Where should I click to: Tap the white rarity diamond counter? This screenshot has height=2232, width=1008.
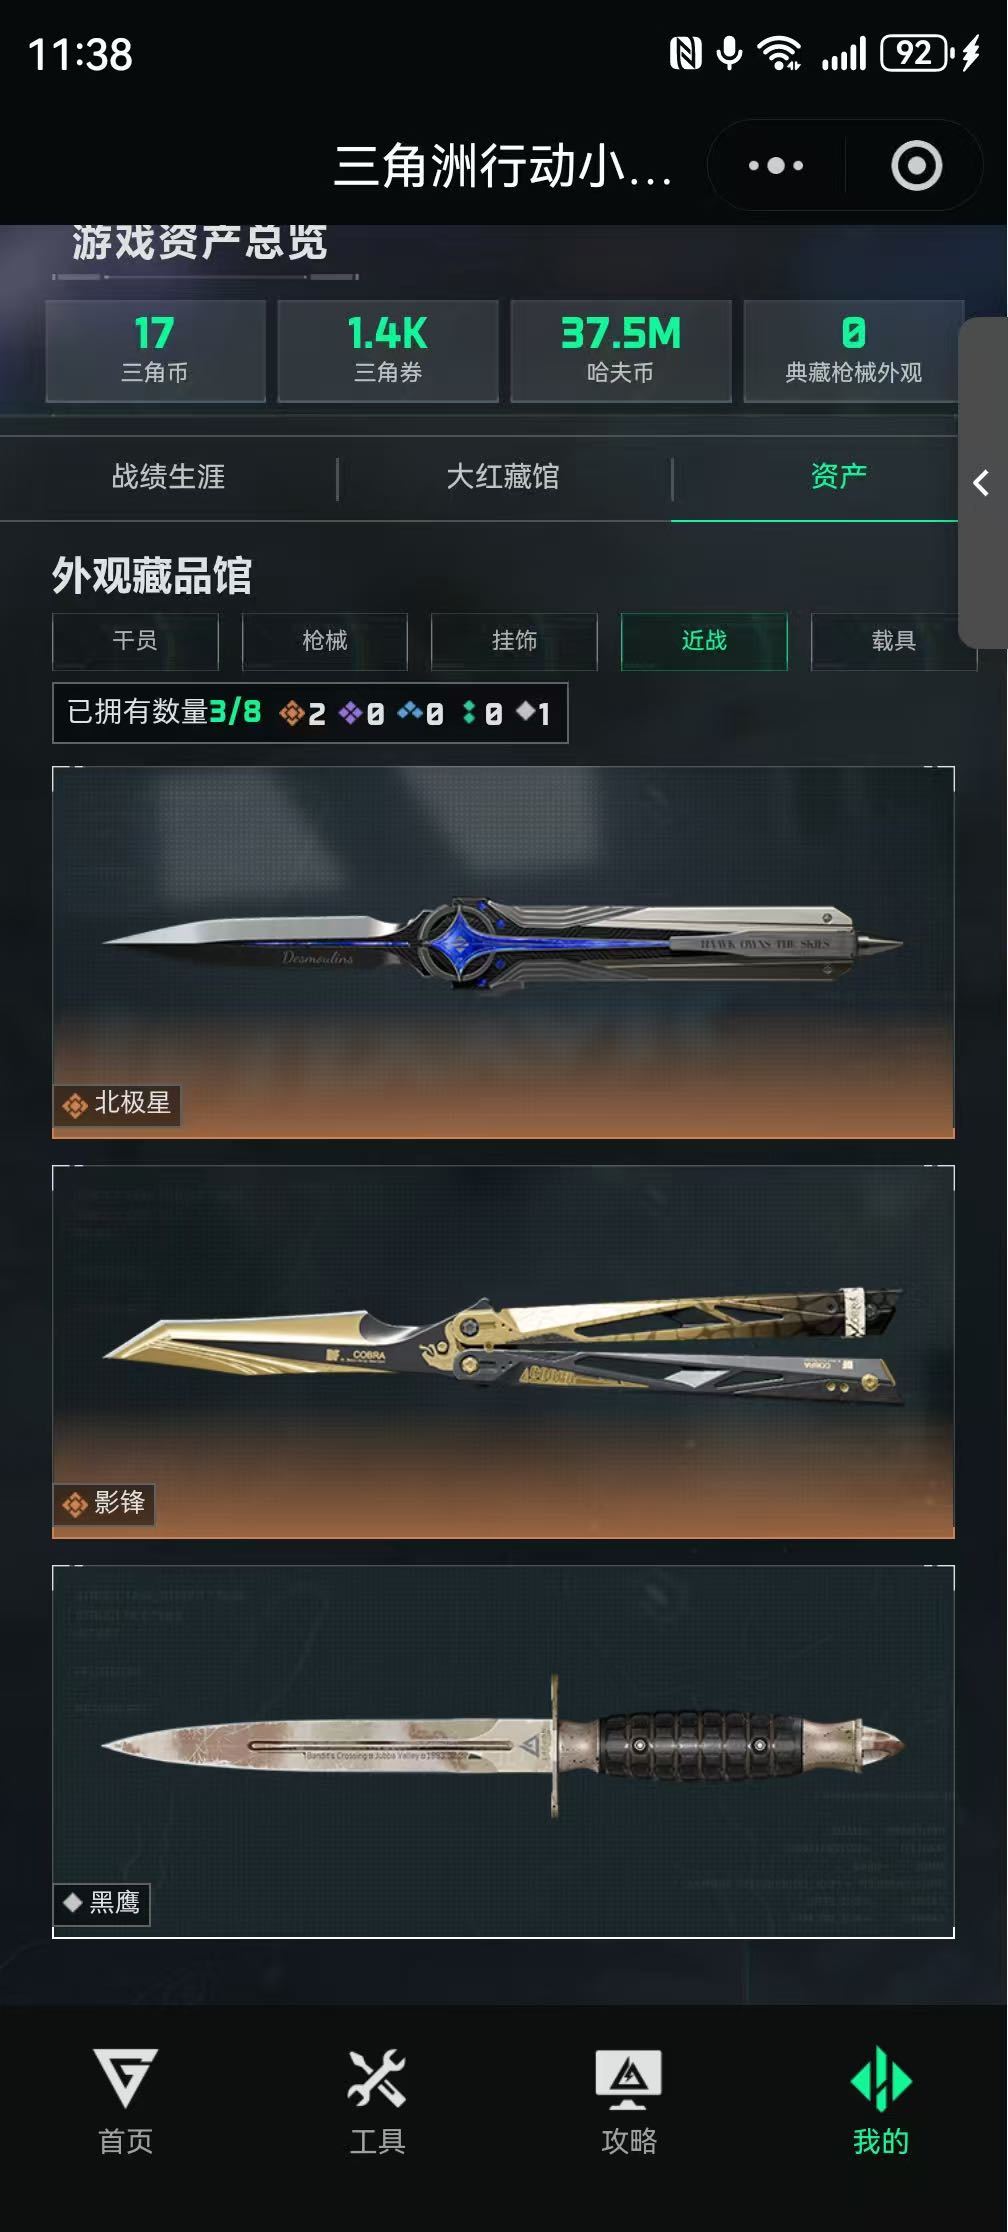click(x=533, y=713)
